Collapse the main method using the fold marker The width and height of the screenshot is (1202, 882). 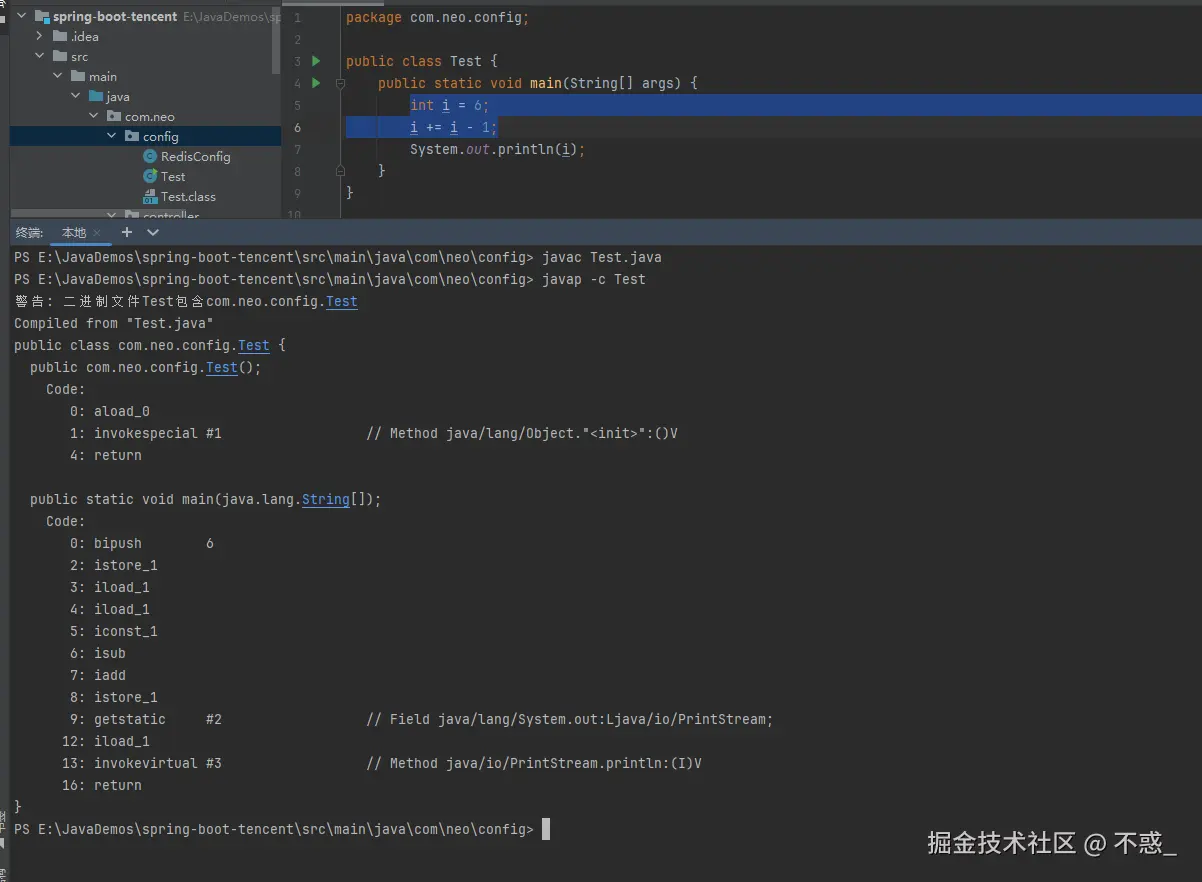coord(340,84)
